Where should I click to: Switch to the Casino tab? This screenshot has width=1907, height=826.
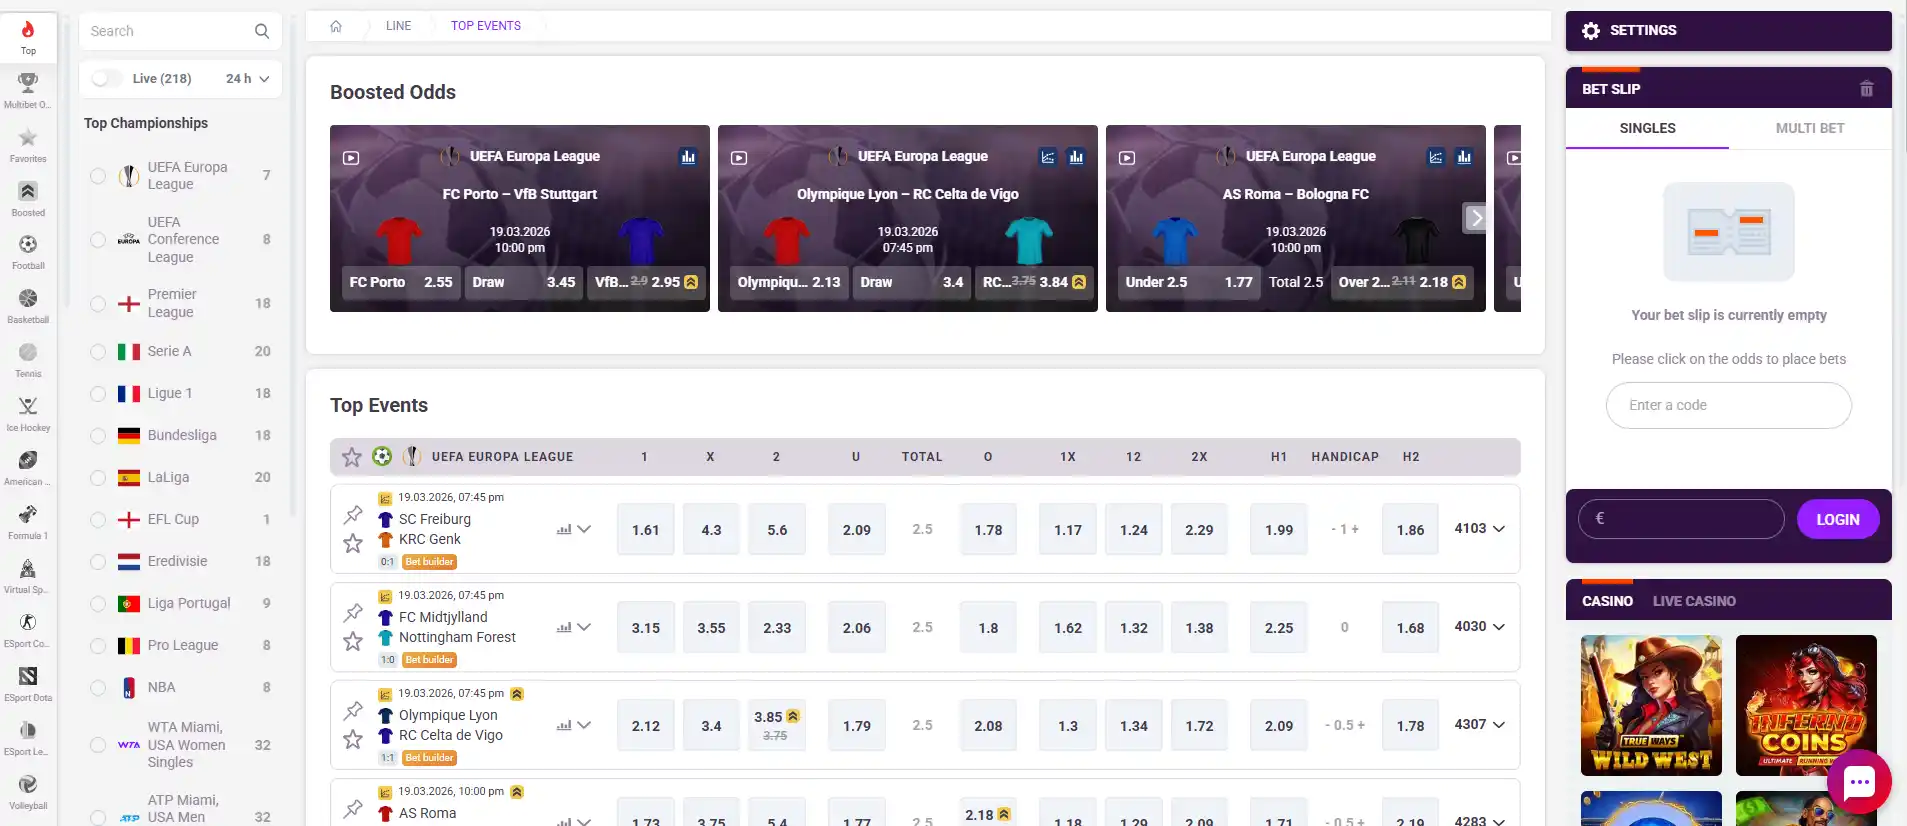click(1607, 601)
